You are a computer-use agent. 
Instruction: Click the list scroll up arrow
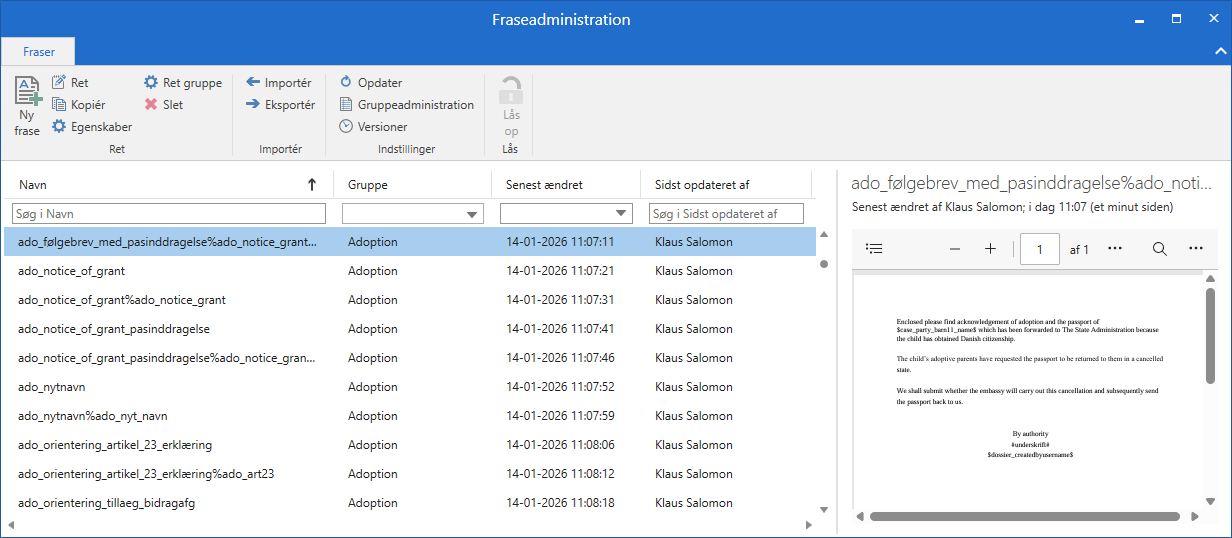point(824,235)
